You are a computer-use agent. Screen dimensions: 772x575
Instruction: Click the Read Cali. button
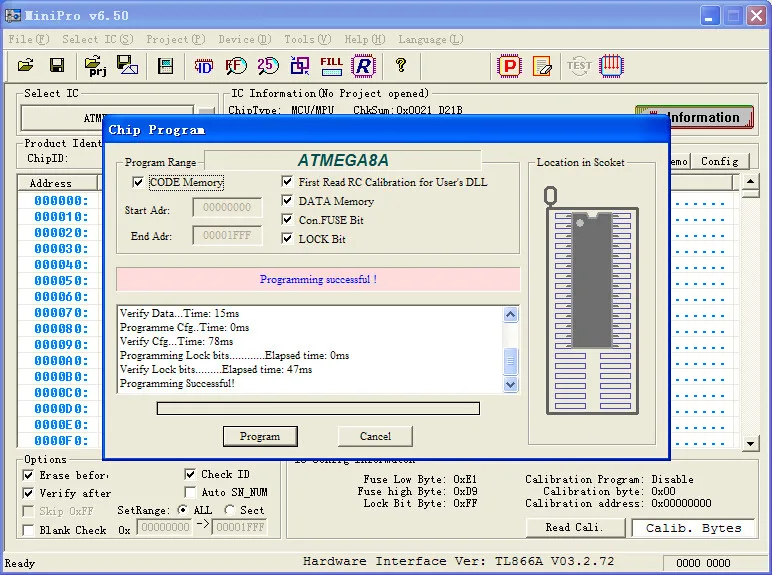click(576, 527)
